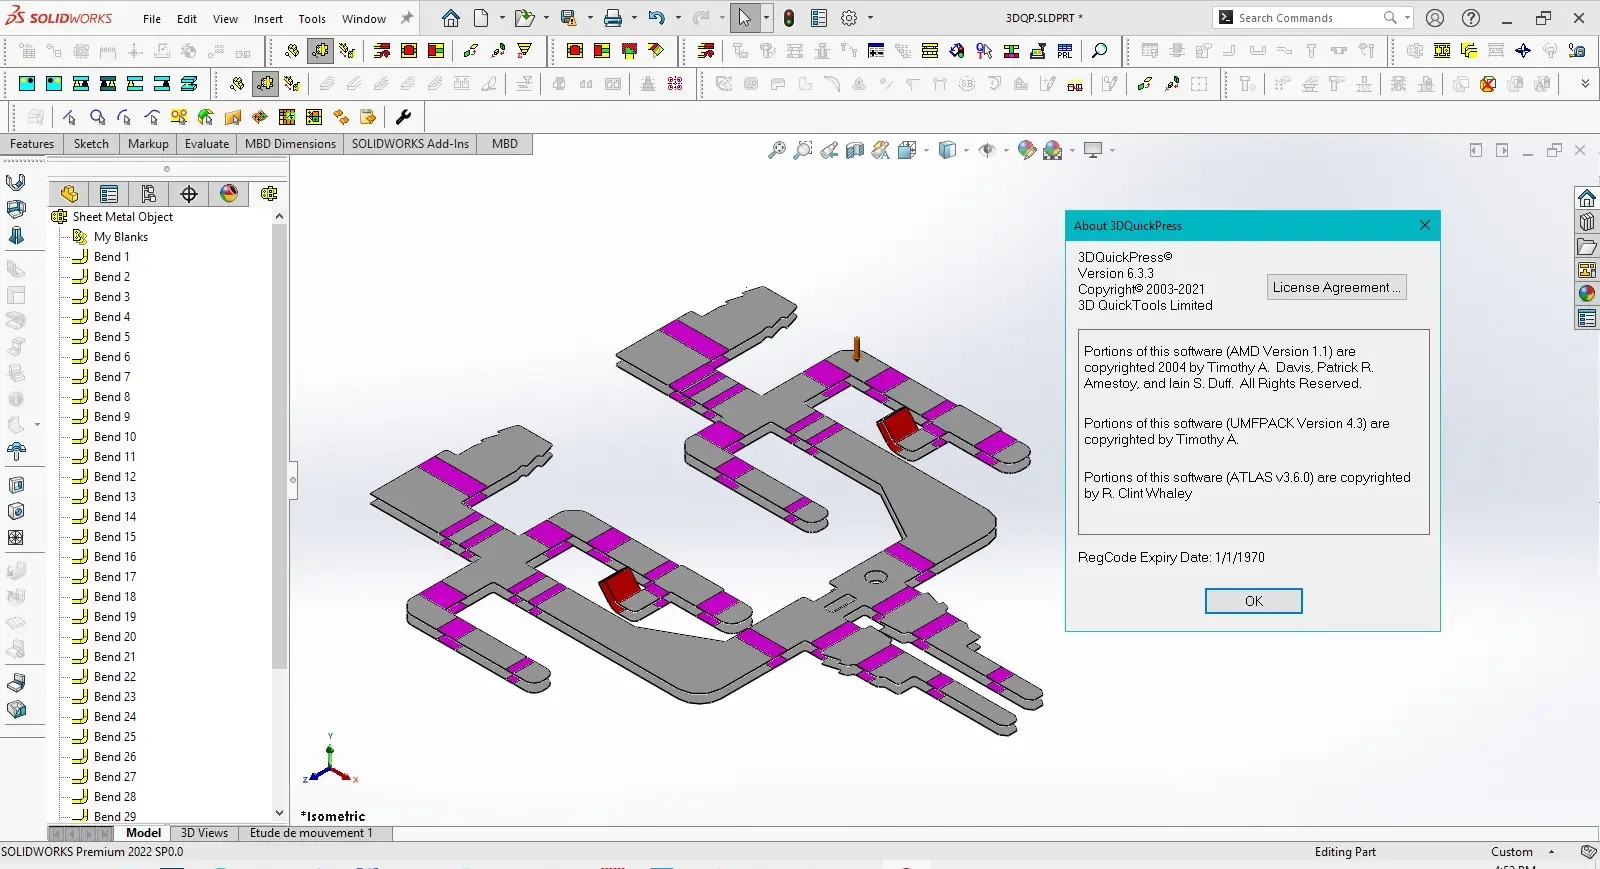Open the Etude de mouvement 1 tab
Image resolution: width=1600 pixels, height=869 pixels.
tap(311, 833)
